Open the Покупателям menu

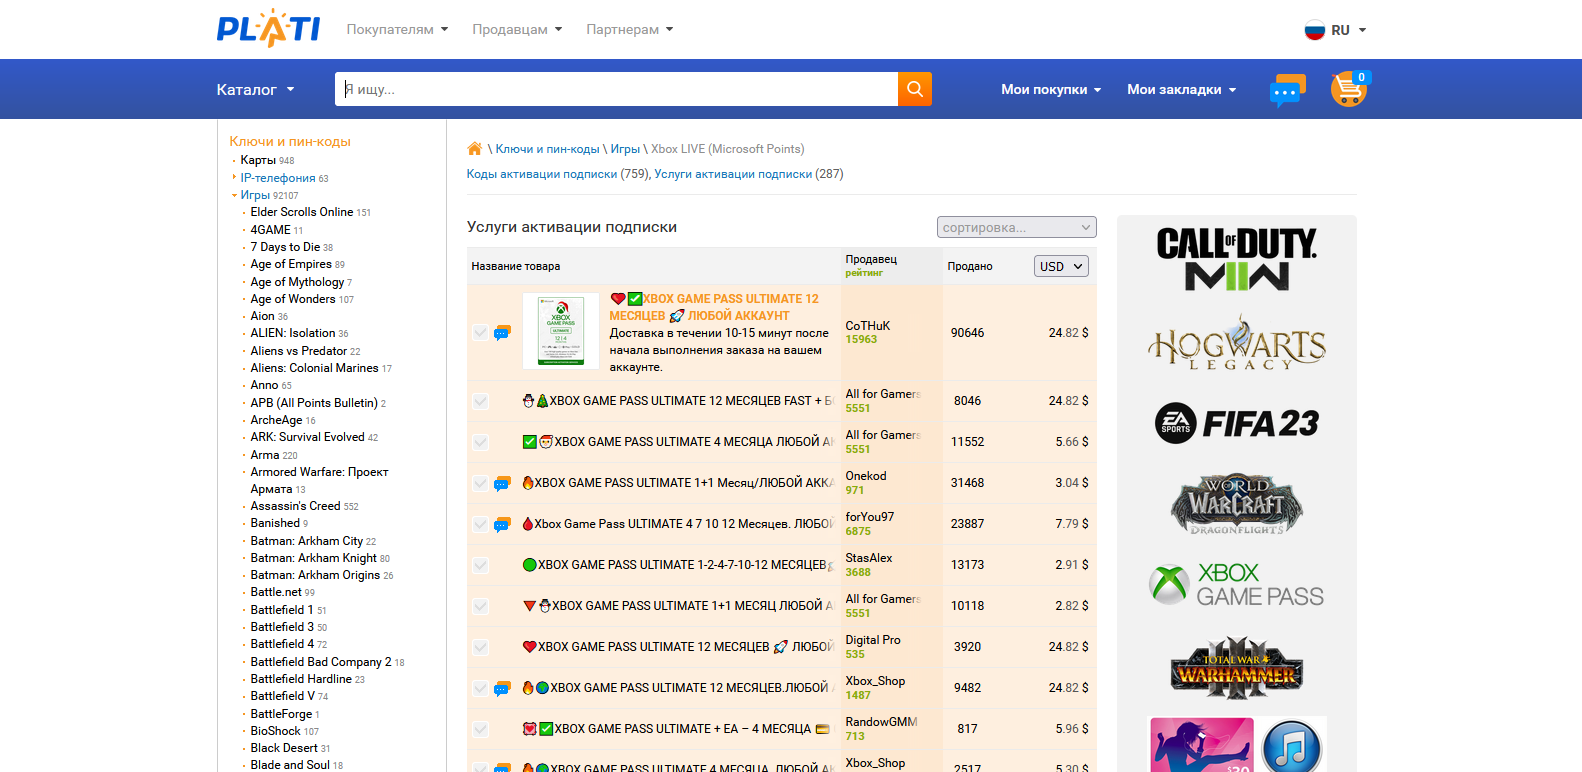click(397, 29)
